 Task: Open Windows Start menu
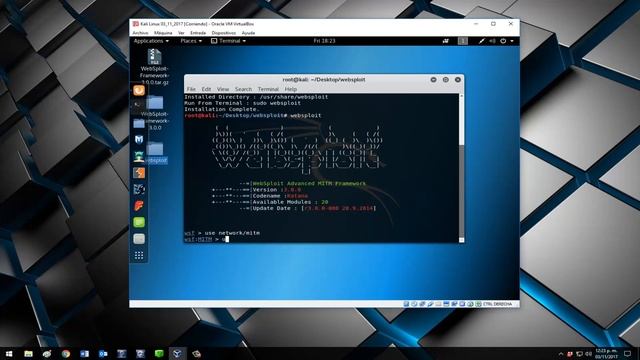pyautogui.click(x=9, y=353)
